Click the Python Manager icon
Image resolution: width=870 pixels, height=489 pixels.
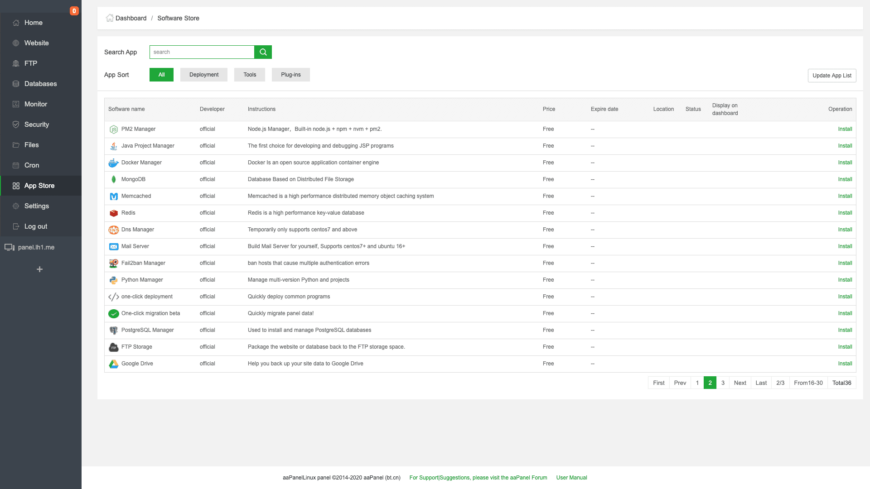(113, 280)
